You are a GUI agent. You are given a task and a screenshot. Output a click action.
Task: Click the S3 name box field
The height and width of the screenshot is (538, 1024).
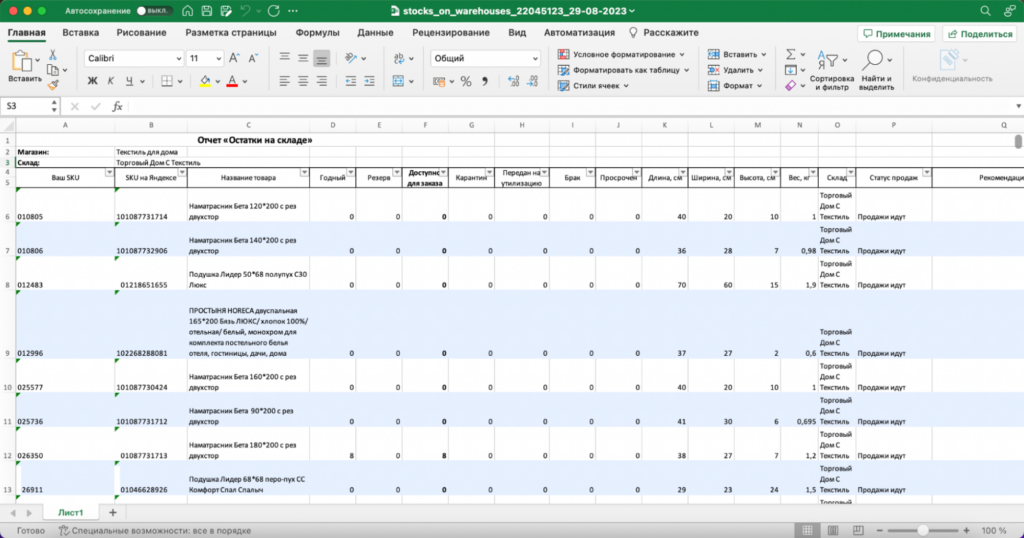click(25, 106)
